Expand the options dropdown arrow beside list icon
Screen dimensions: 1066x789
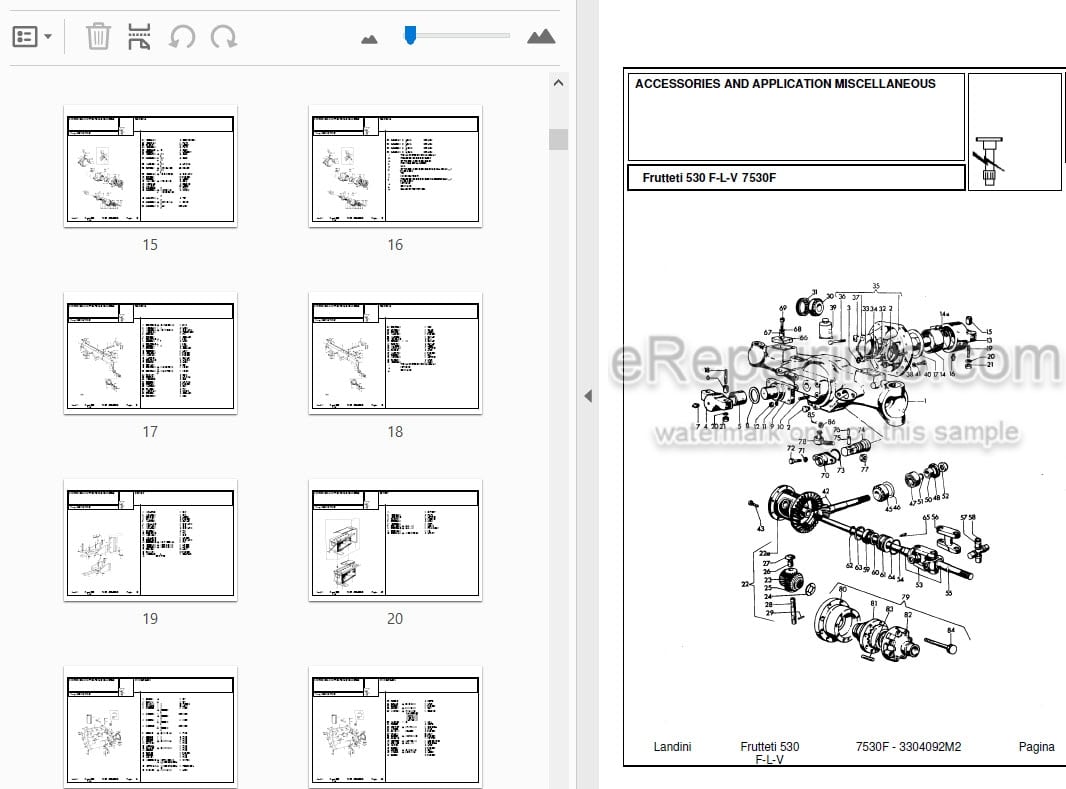click(48, 37)
